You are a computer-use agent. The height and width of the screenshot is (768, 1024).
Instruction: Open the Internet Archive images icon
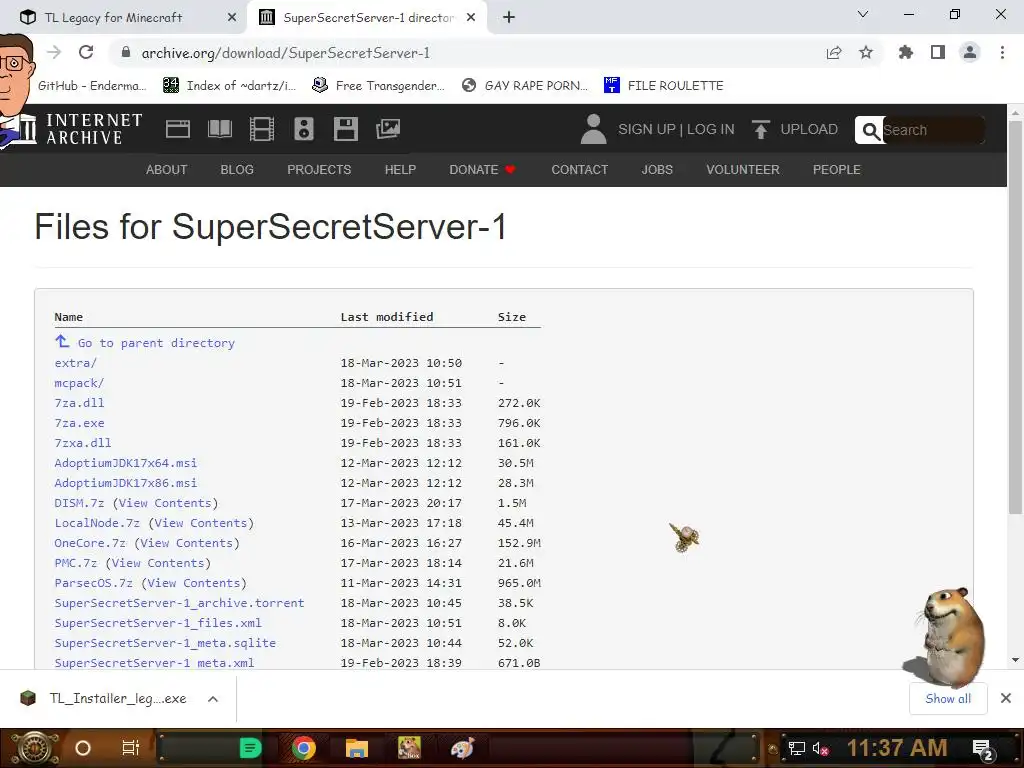388,129
